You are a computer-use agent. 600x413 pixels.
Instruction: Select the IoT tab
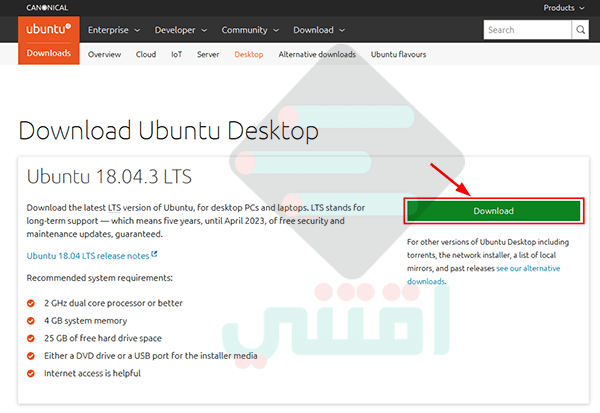coord(176,54)
